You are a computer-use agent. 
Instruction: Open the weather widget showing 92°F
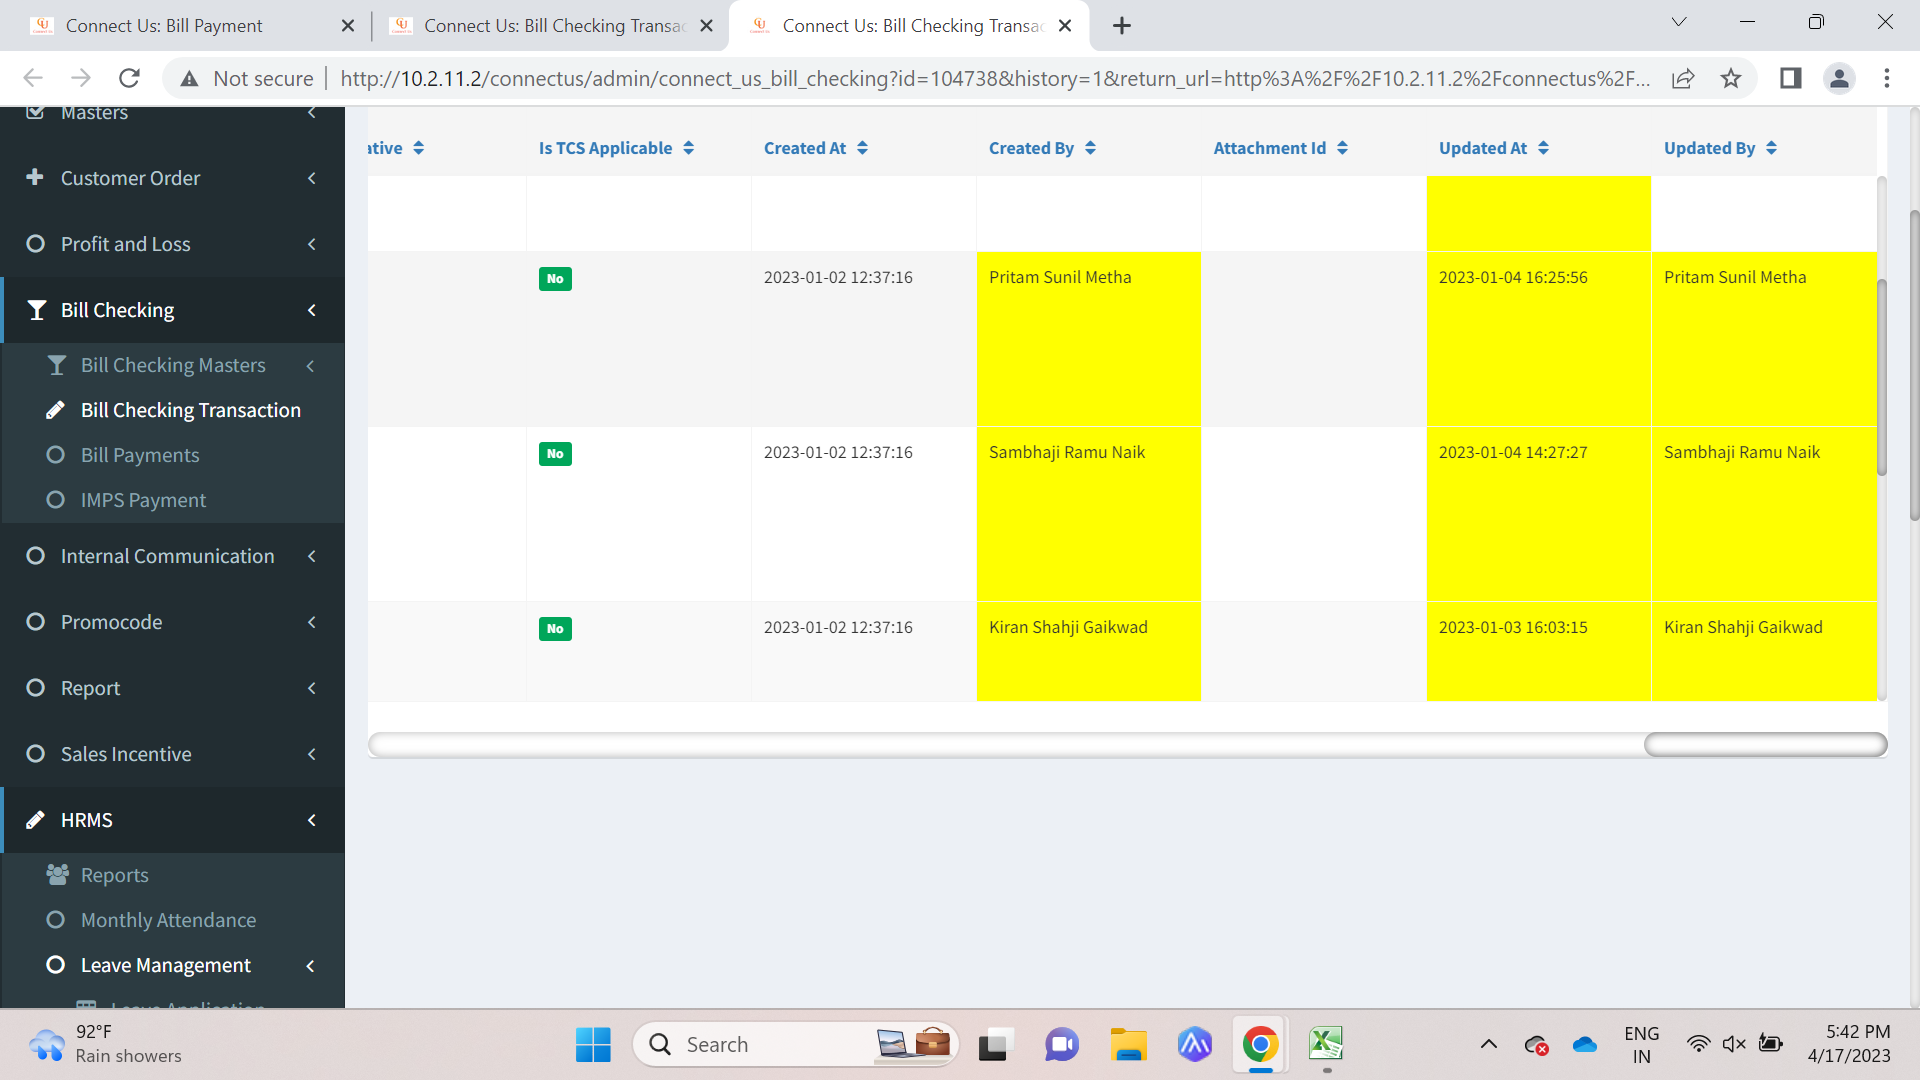(105, 1044)
